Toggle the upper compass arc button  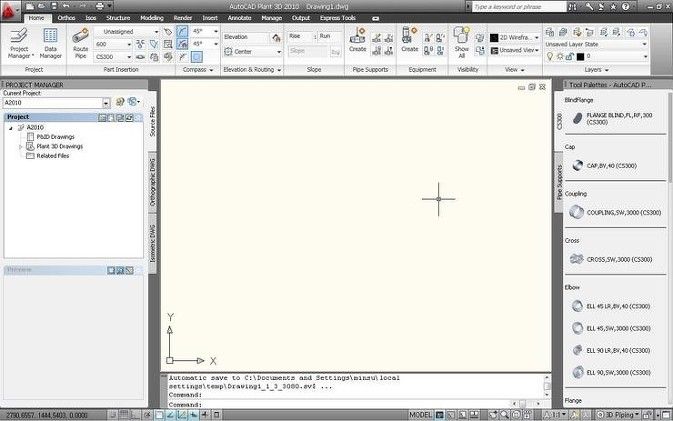182,31
